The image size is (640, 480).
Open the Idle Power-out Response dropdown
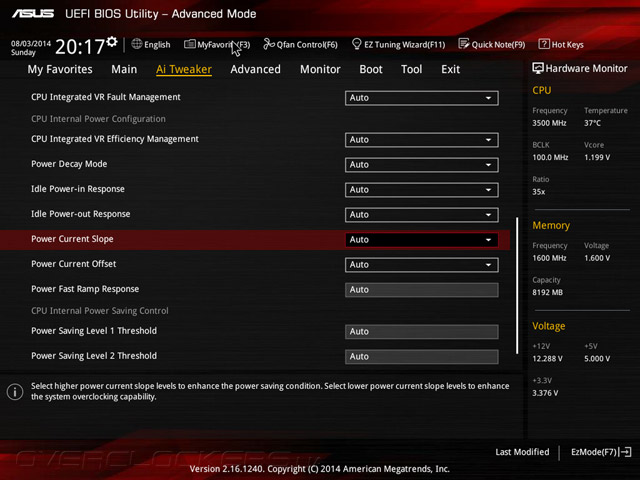[x=422, y=215]
